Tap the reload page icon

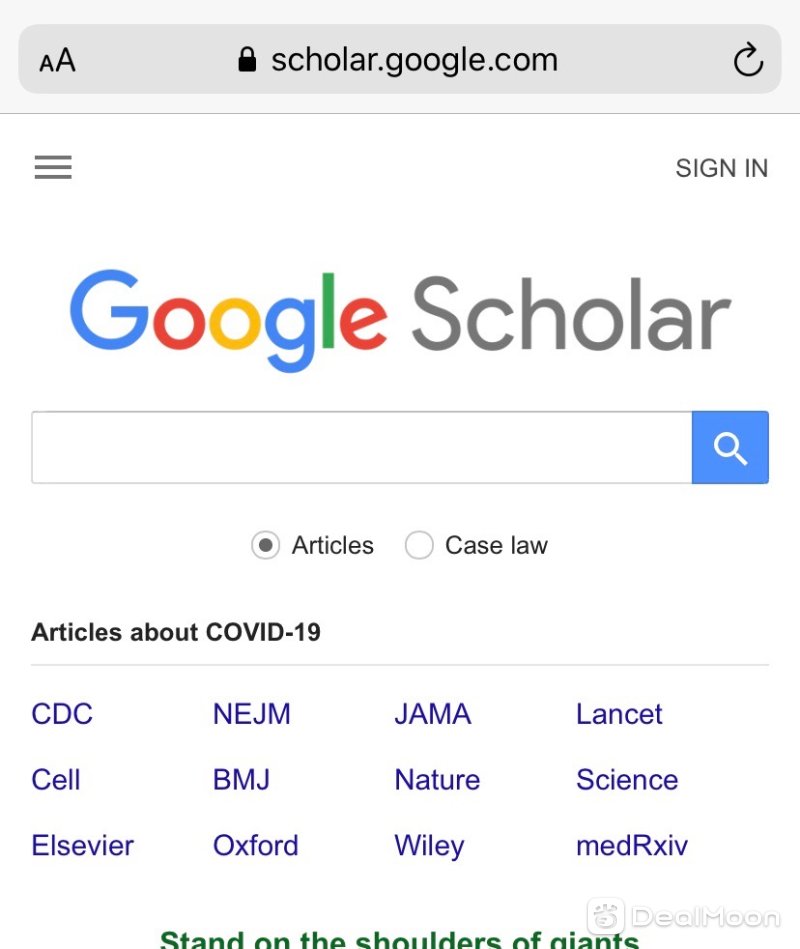(x=748, y=59)
